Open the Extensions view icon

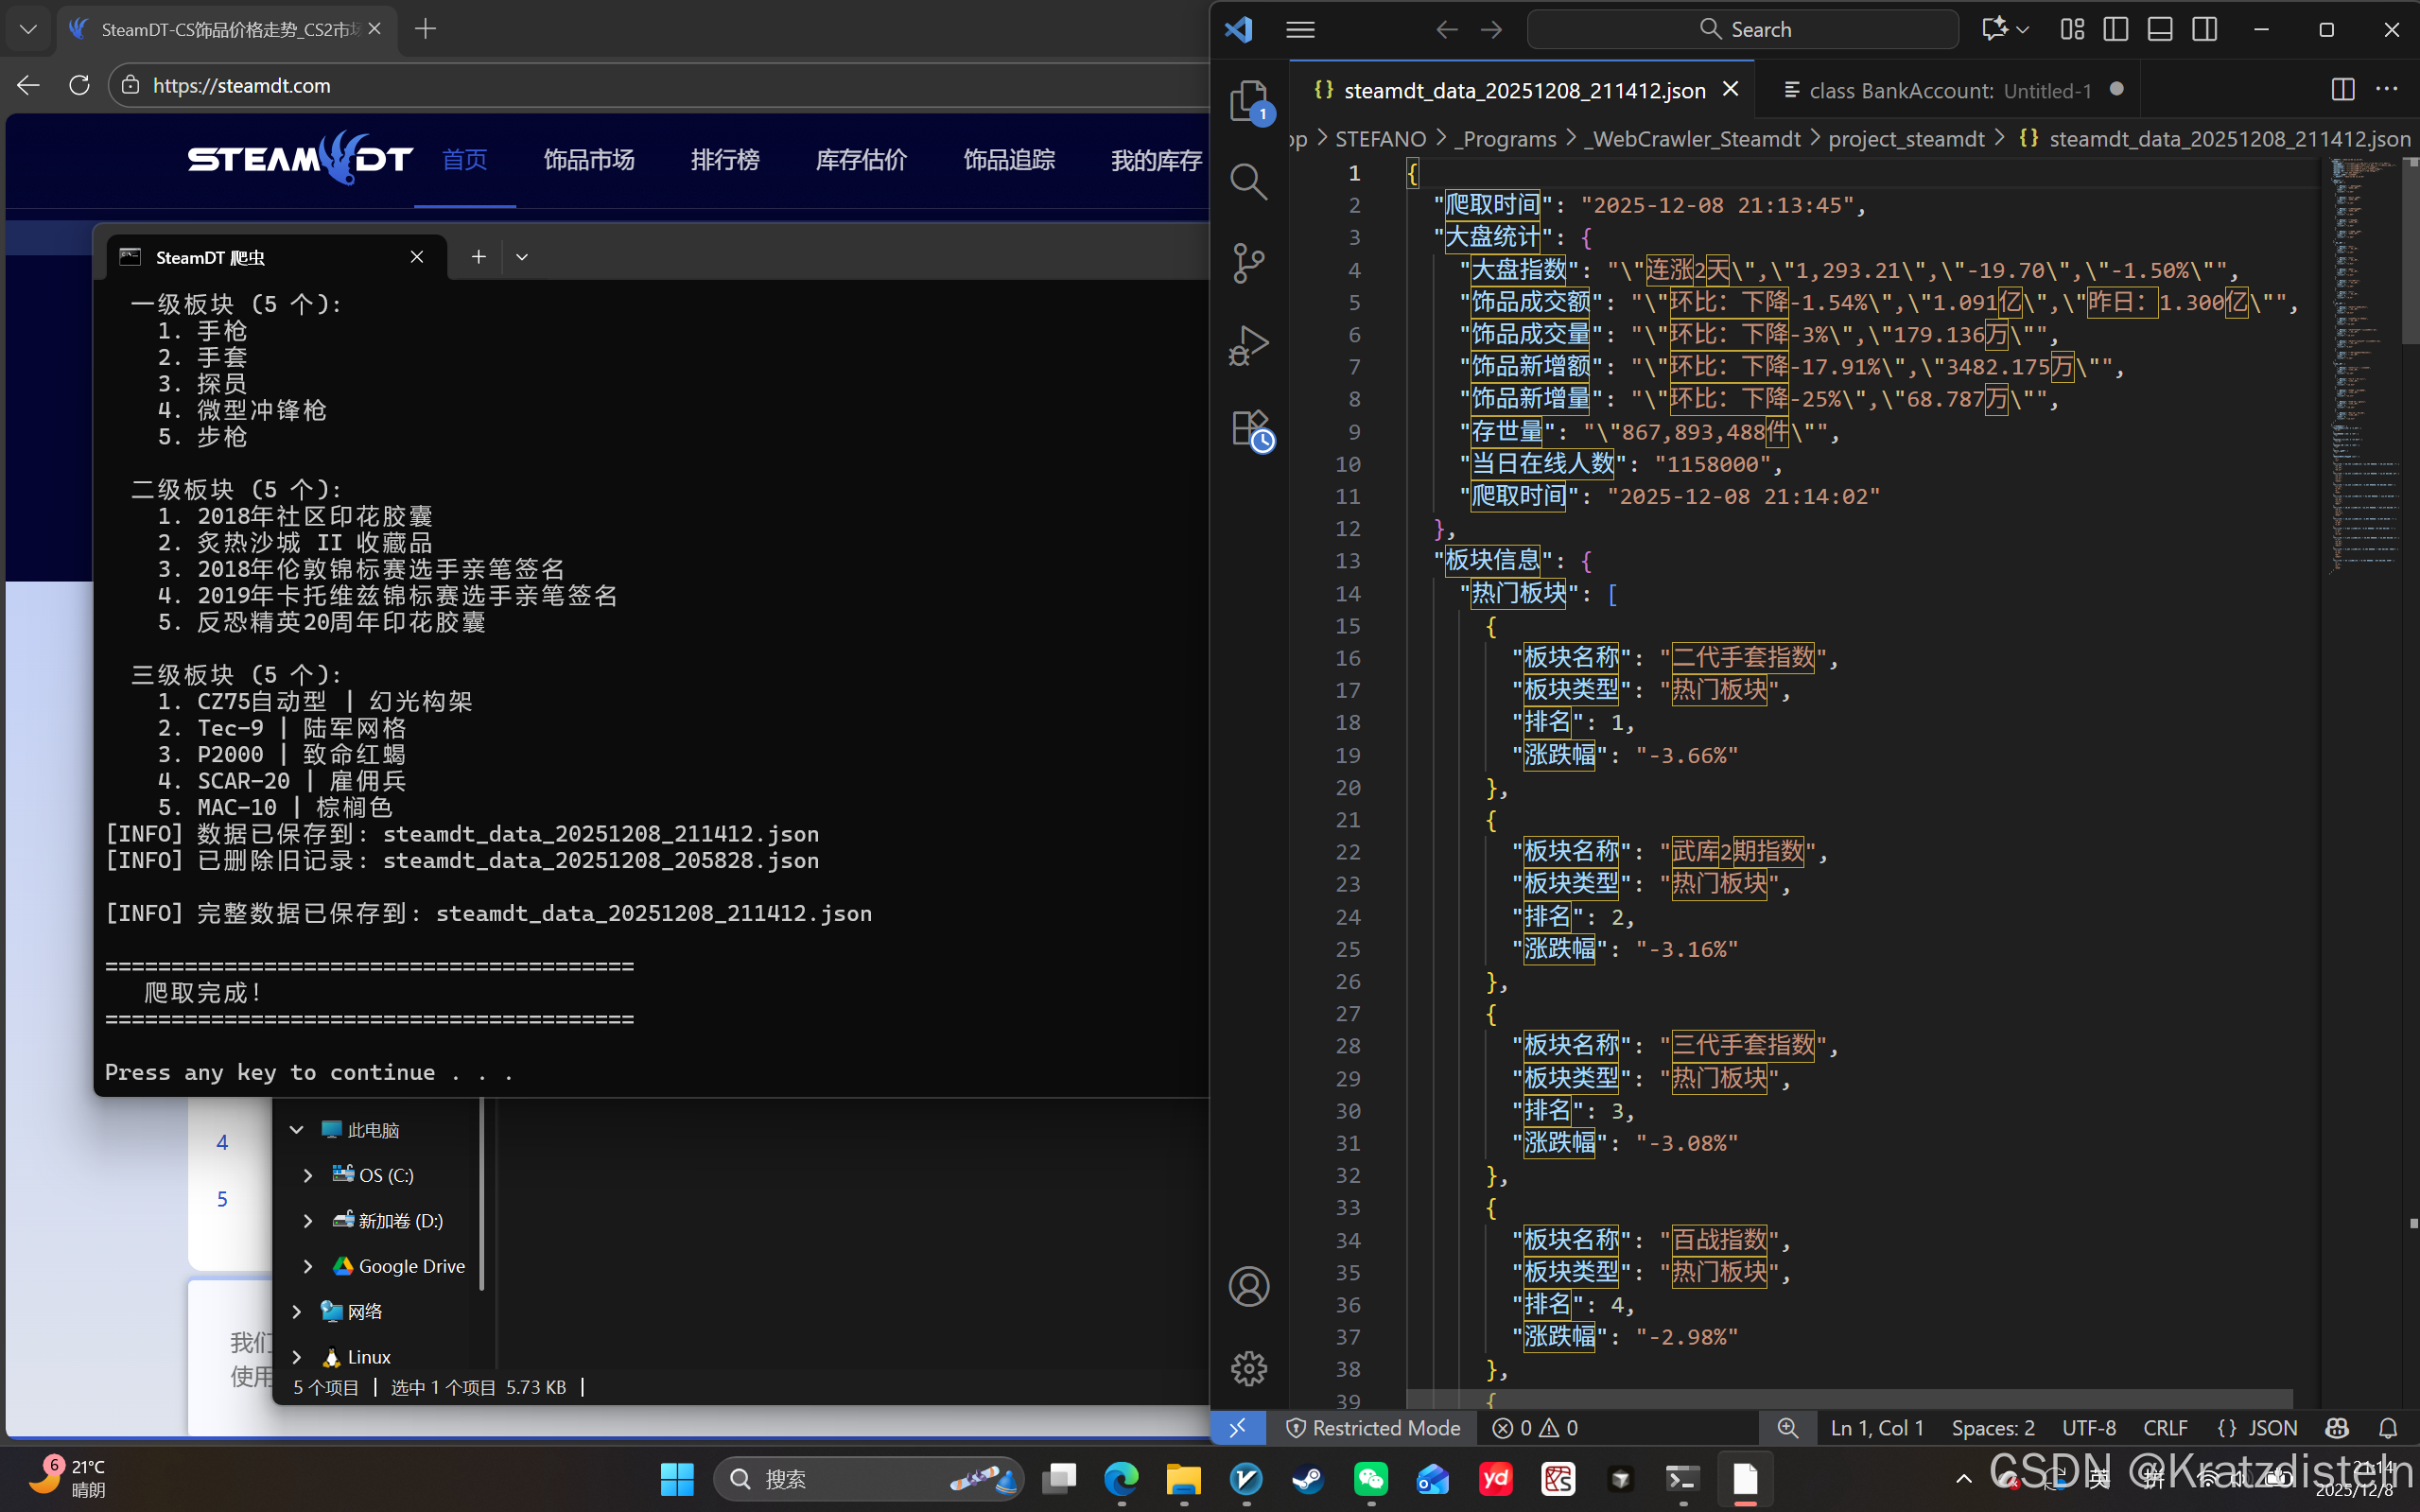pyautogui.click(x=1248, y=429)
